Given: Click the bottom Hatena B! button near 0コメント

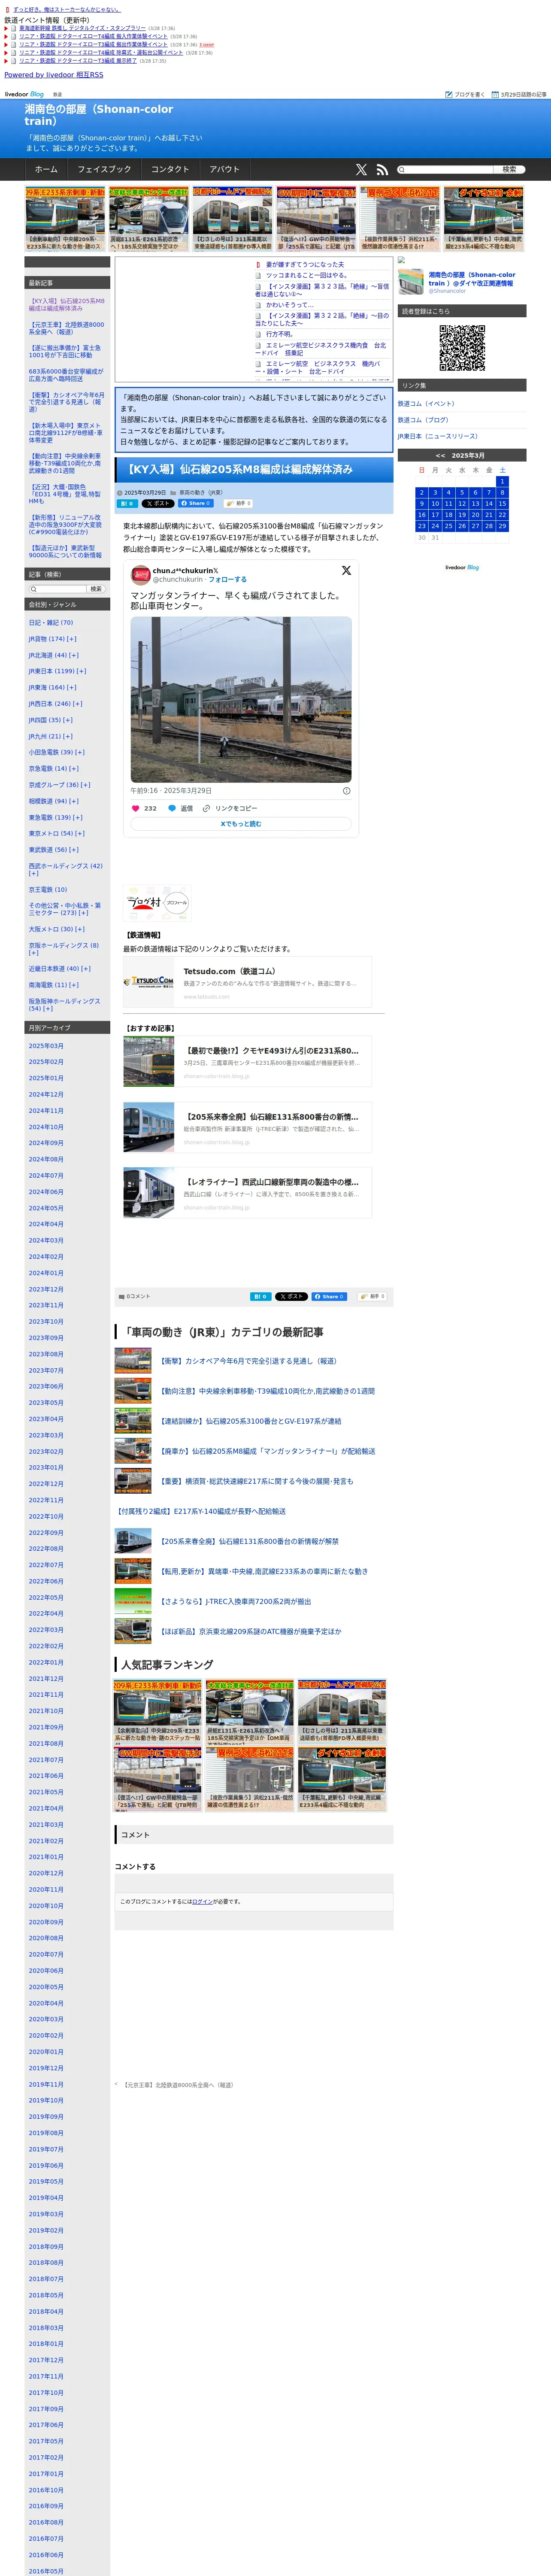Looking at the screenshot, I should [260, 1296].
